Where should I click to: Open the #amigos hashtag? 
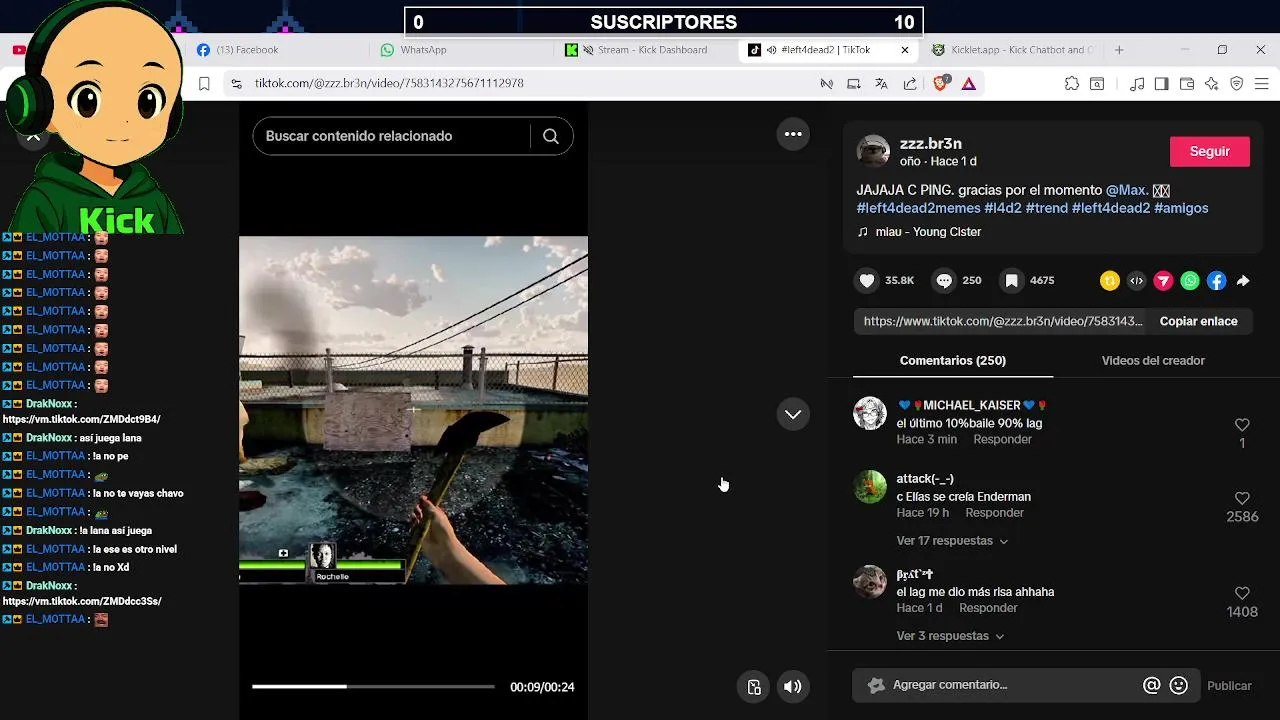[1181, 208]
